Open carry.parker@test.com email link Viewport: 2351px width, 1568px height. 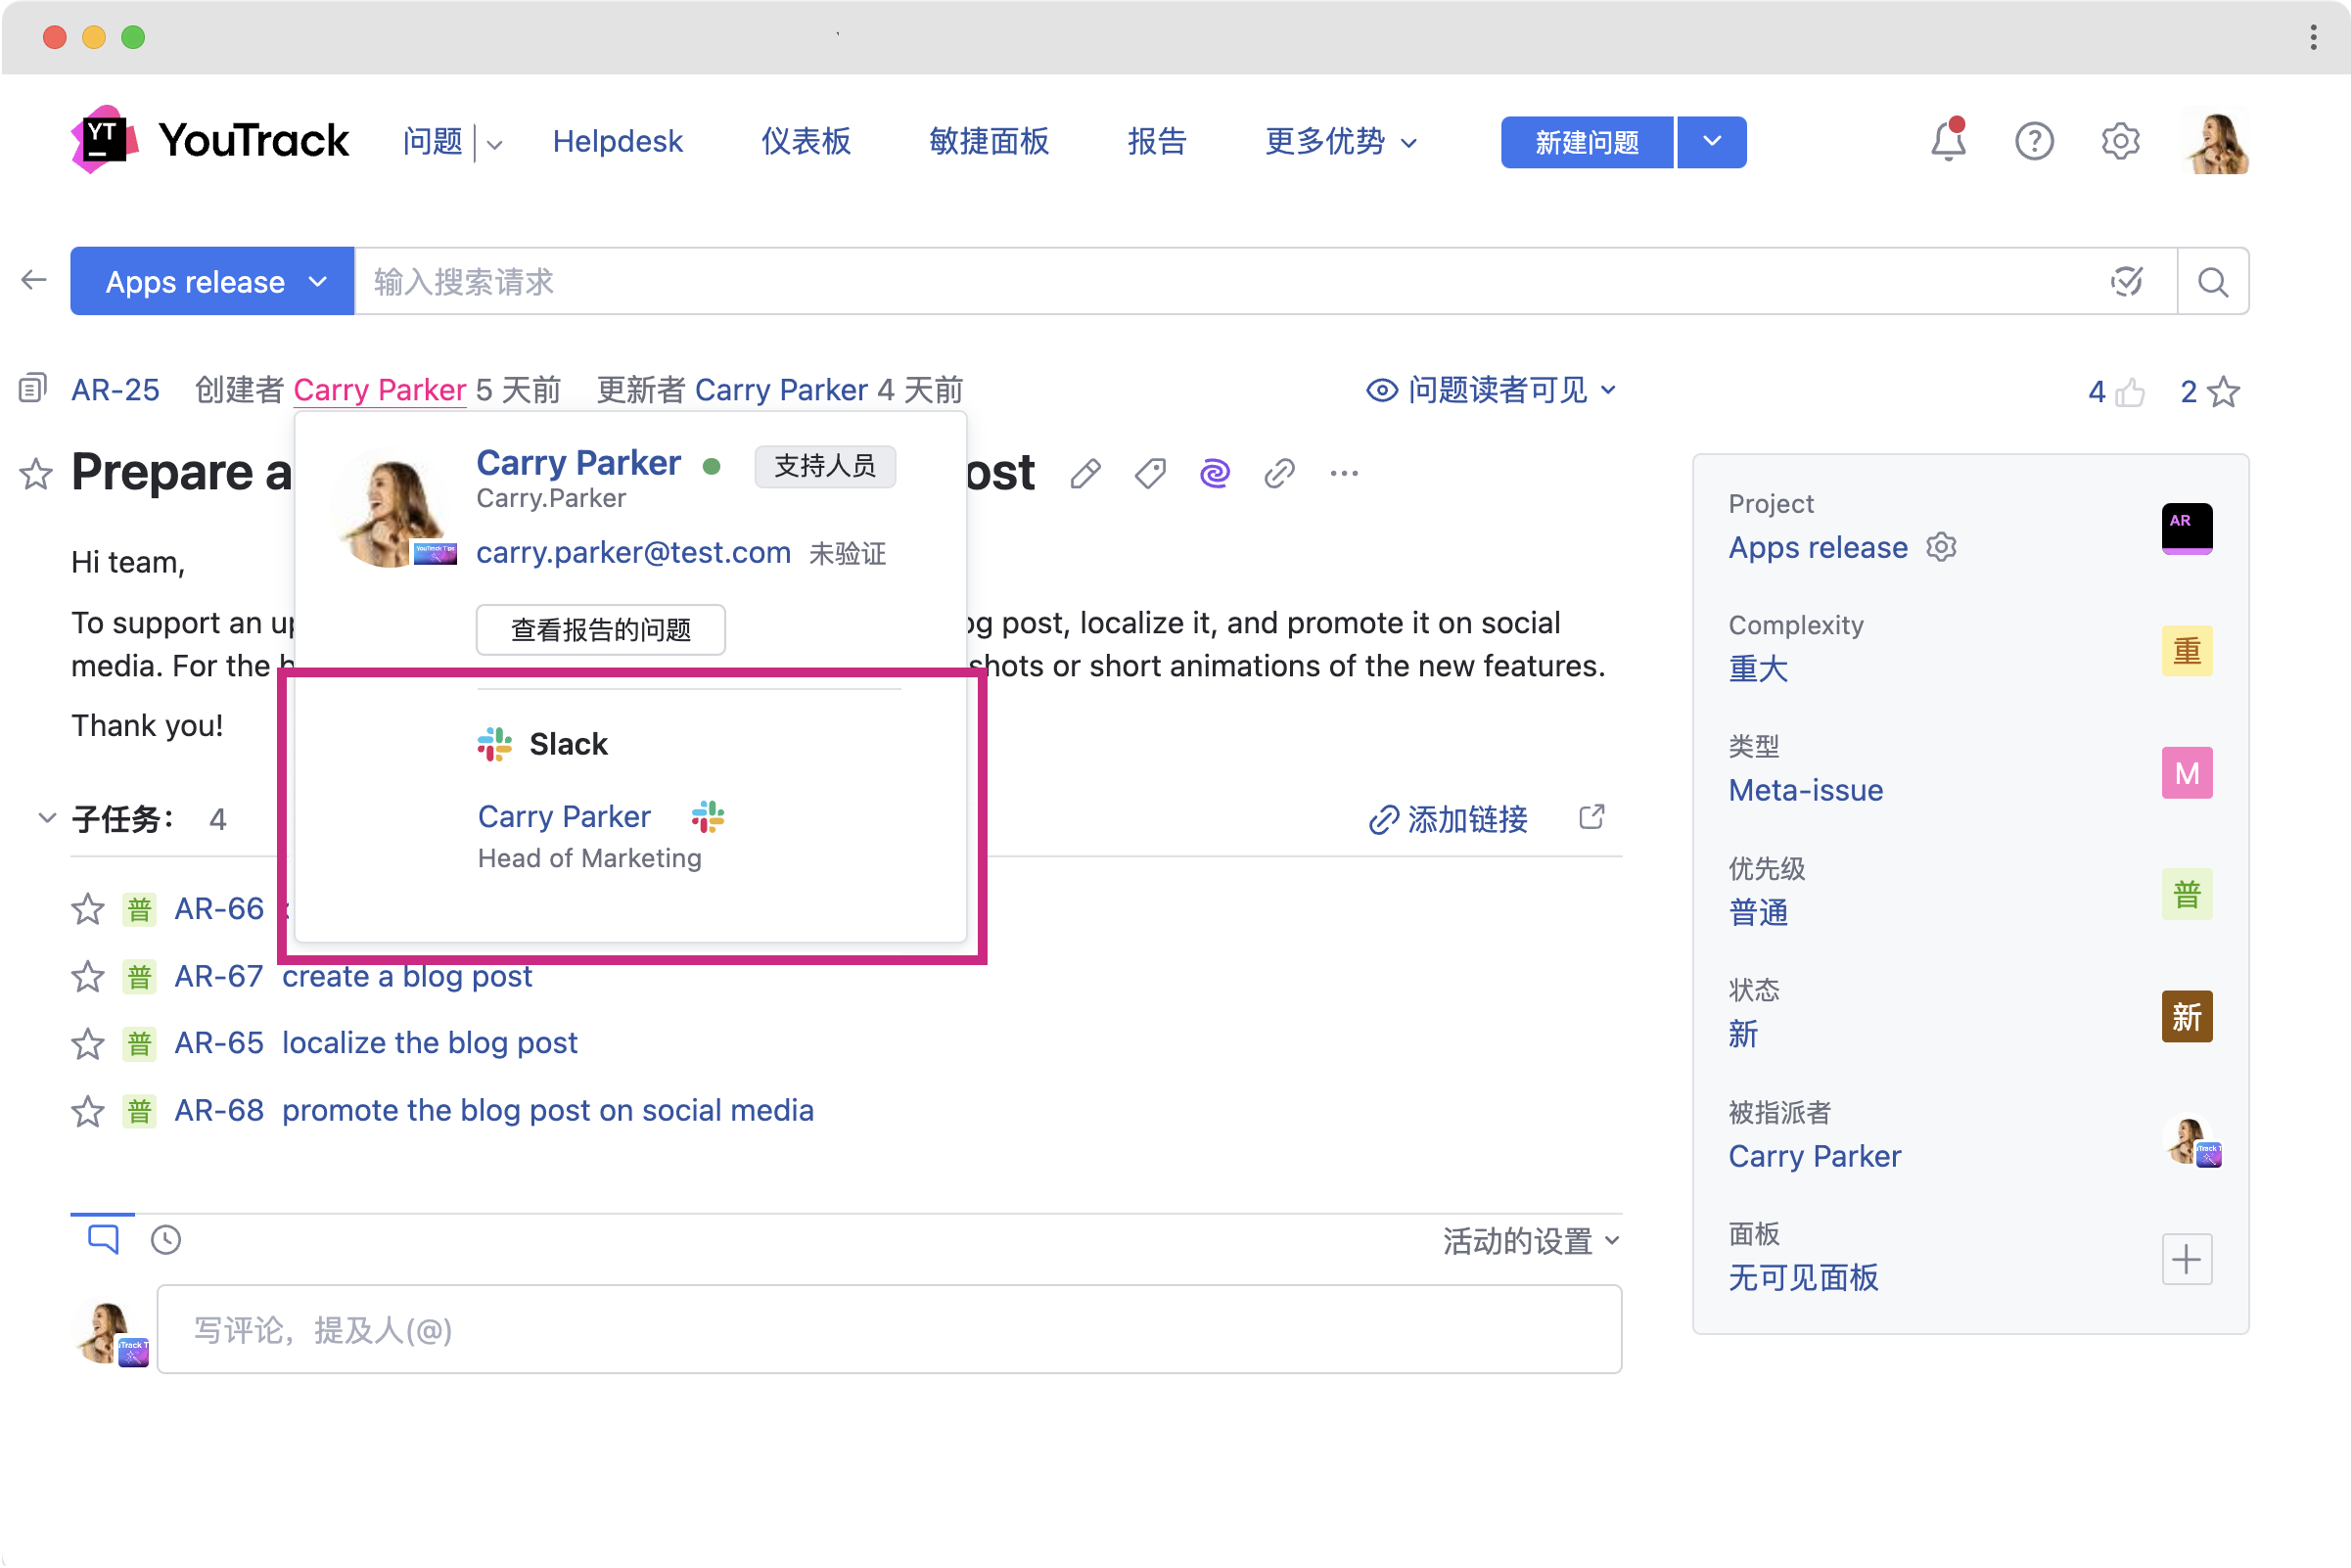[x=633, y=552]
